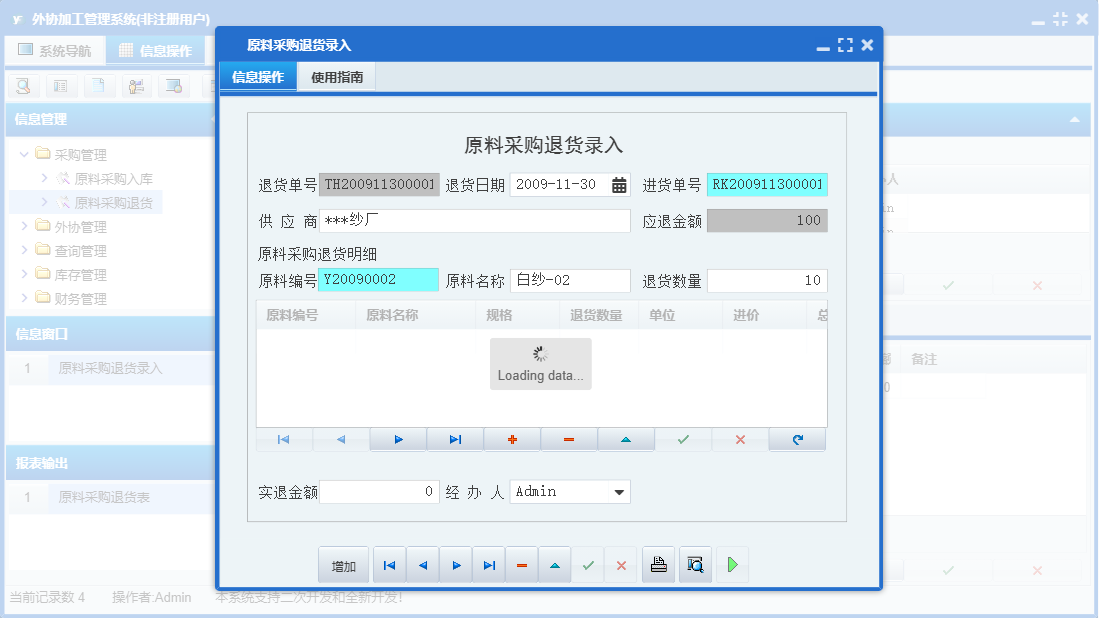The image size is (1099, 618).
Task: Open print preview with the magnifier icon
Action: click(x=694, y=564)
